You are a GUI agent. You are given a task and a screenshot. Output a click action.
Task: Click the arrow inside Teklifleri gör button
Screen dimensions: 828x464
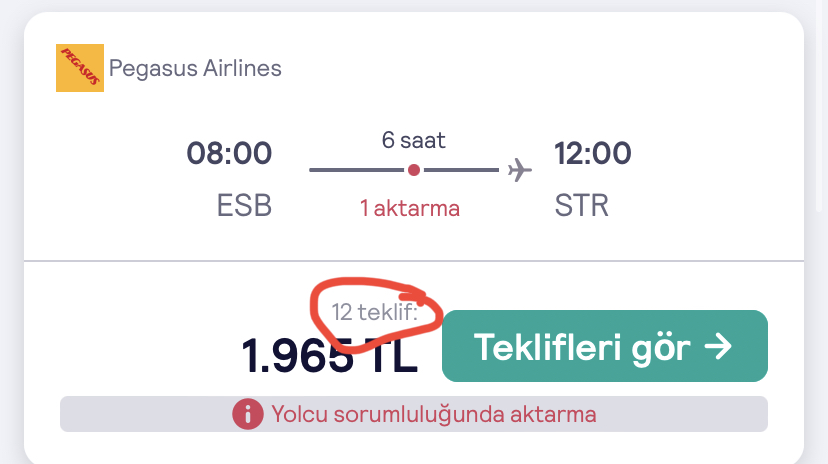pyautogui.click(x=719, y=347)
